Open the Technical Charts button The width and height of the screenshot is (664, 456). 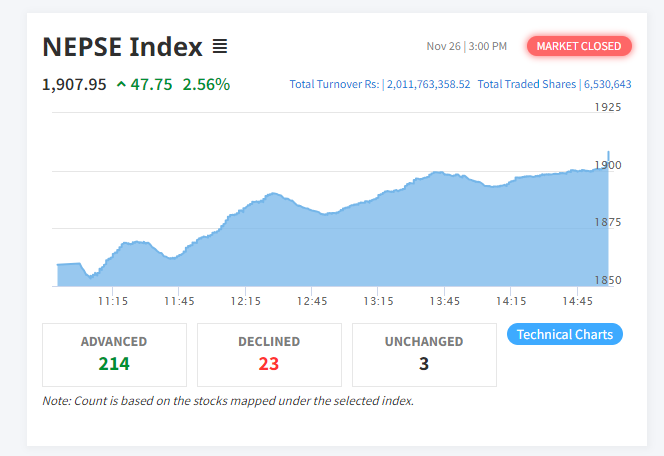(565, 334)
